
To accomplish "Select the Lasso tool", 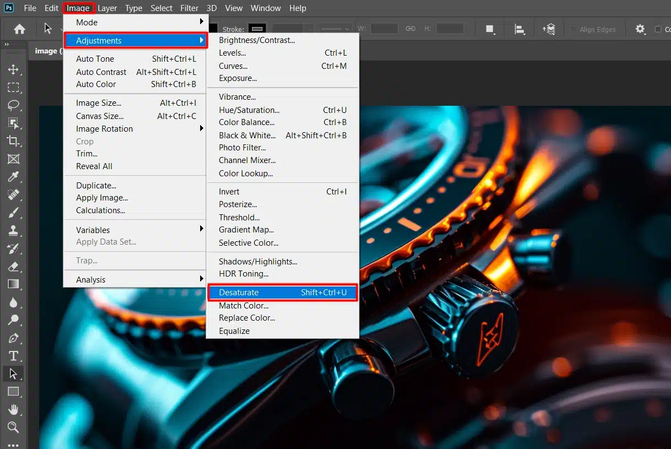I will click(13, 105).
